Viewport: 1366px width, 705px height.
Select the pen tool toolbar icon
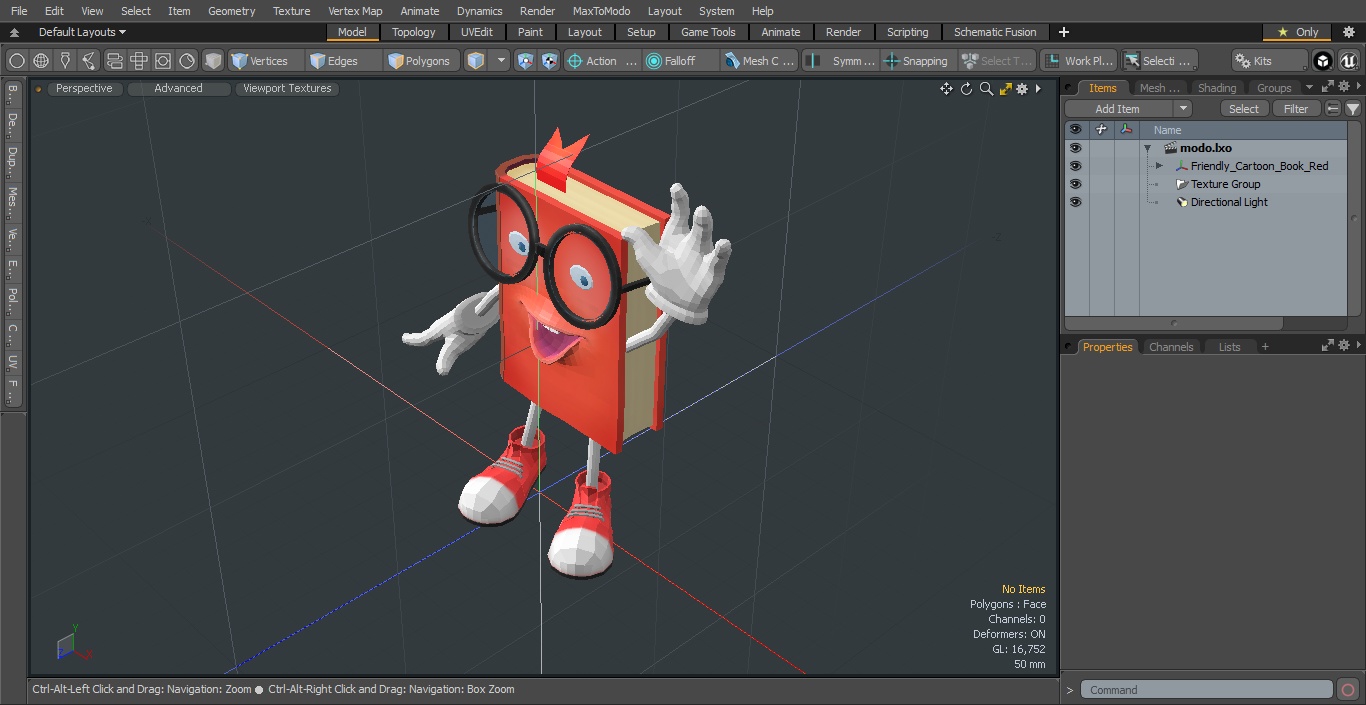pyautogui.click(x=65, y=61)
